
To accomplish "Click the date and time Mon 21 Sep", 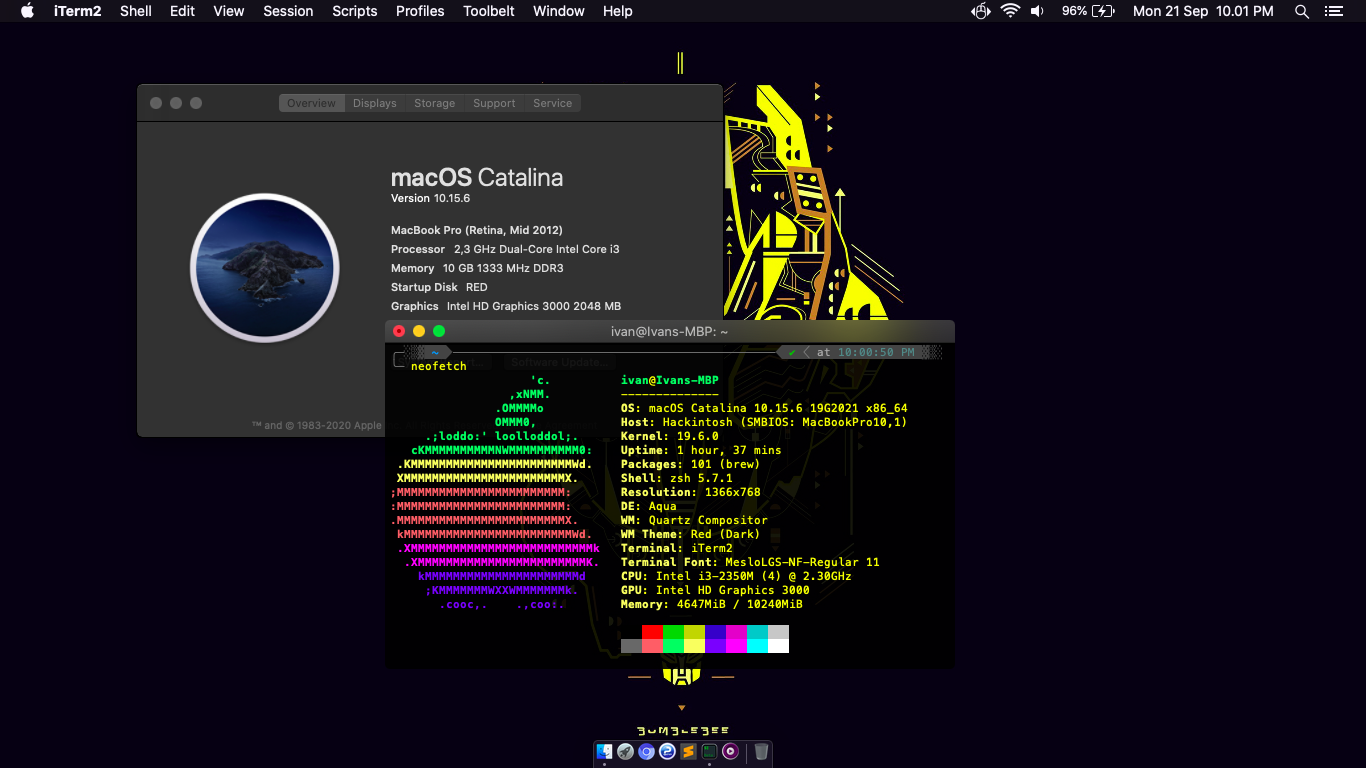I will click(1203, 11).
